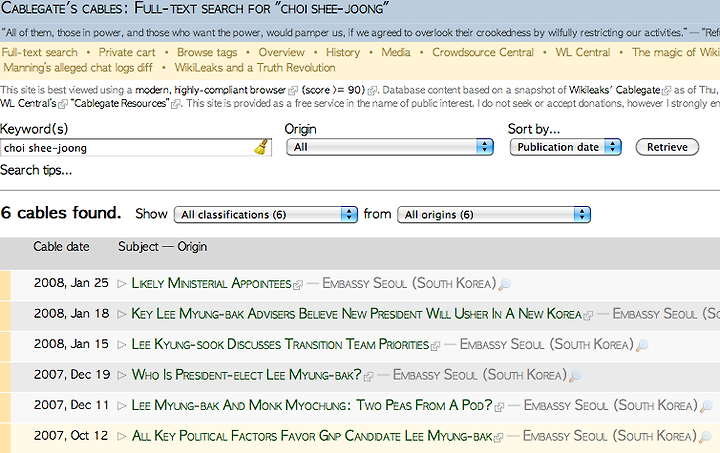Screen dimensions: 720x453
Task: Expand the 2007, Dec 11 cable triangle
Action: pyautogui.click(x=121, y=406)
